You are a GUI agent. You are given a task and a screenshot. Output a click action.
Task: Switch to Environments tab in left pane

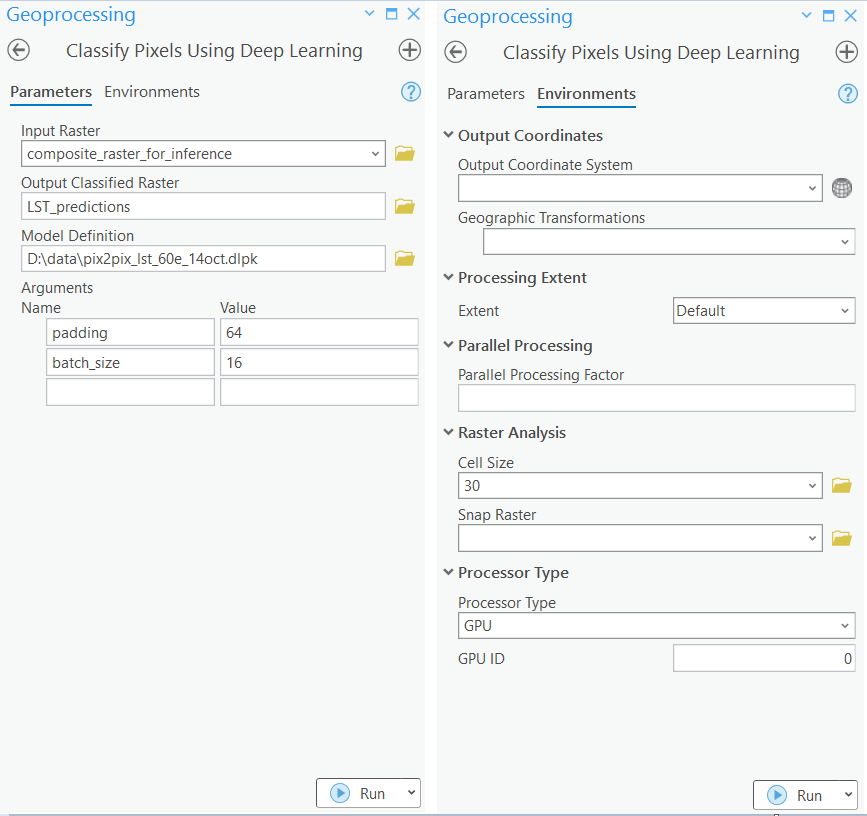tap(152, 92)
